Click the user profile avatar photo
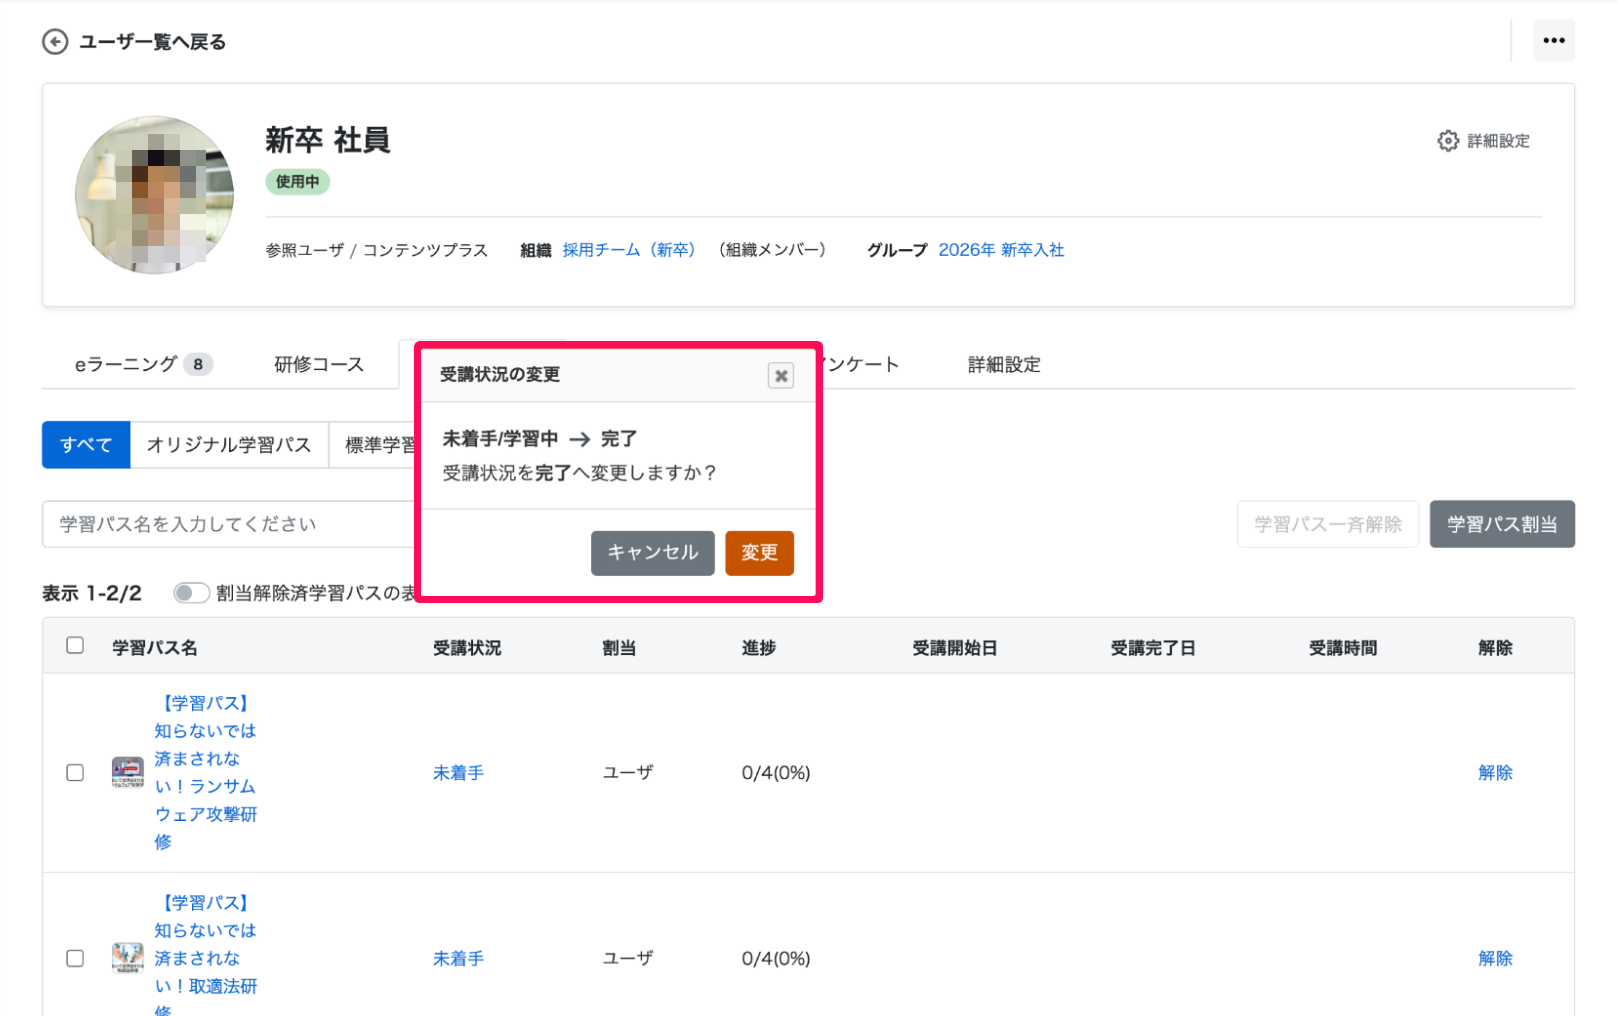Viewport: 1617px width, 1016px height. pyautogui.click(x=154, y=195)
